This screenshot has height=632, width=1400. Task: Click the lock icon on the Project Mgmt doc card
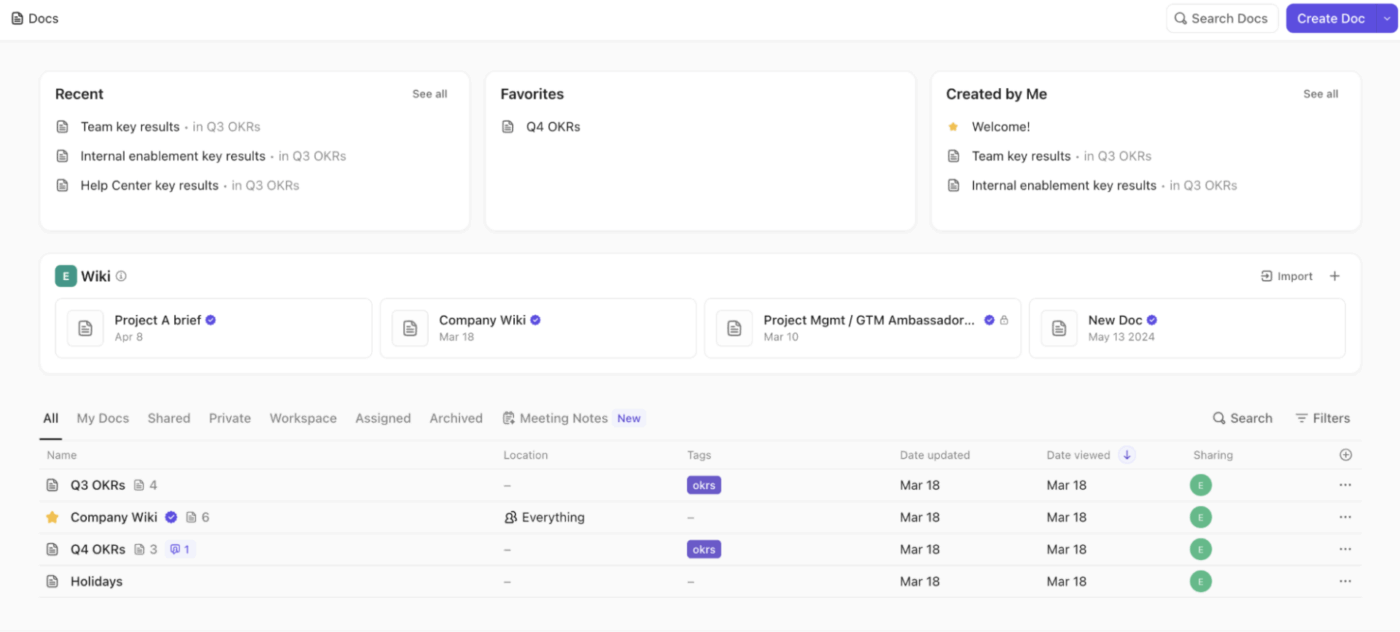click(x=1003, y=320)
